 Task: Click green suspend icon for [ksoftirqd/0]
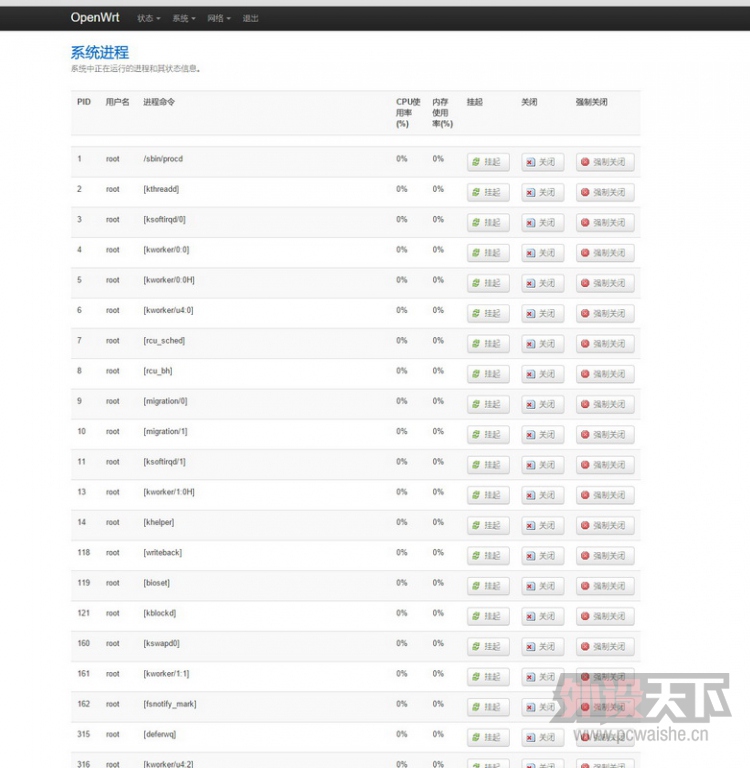(x=476, y=222)
